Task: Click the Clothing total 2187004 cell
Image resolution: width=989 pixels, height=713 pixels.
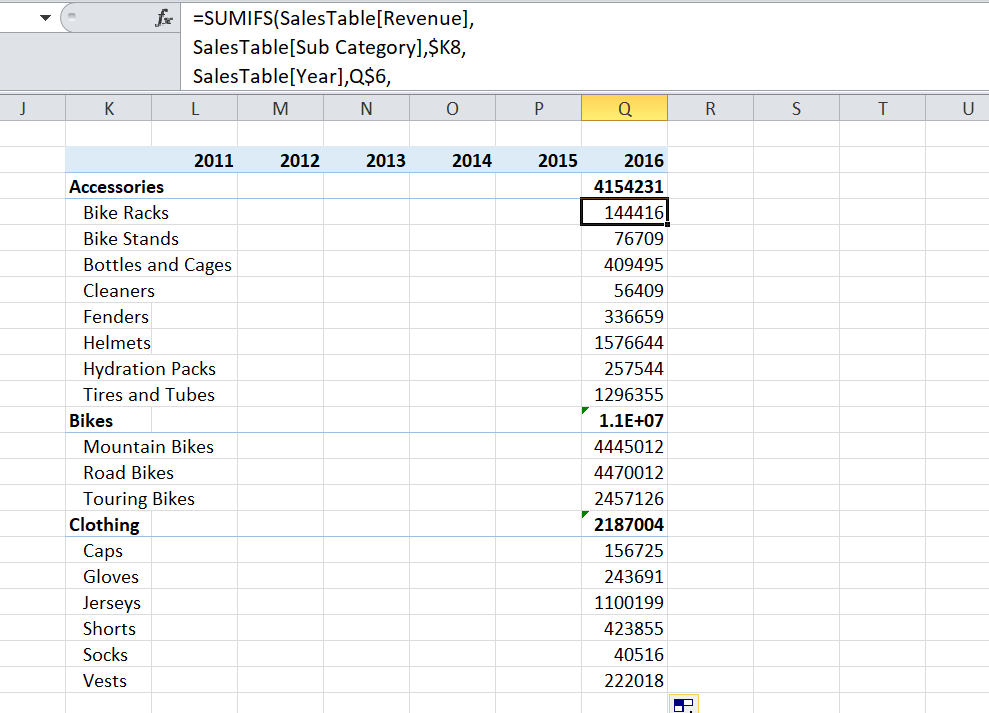Action: click(624, 524)
